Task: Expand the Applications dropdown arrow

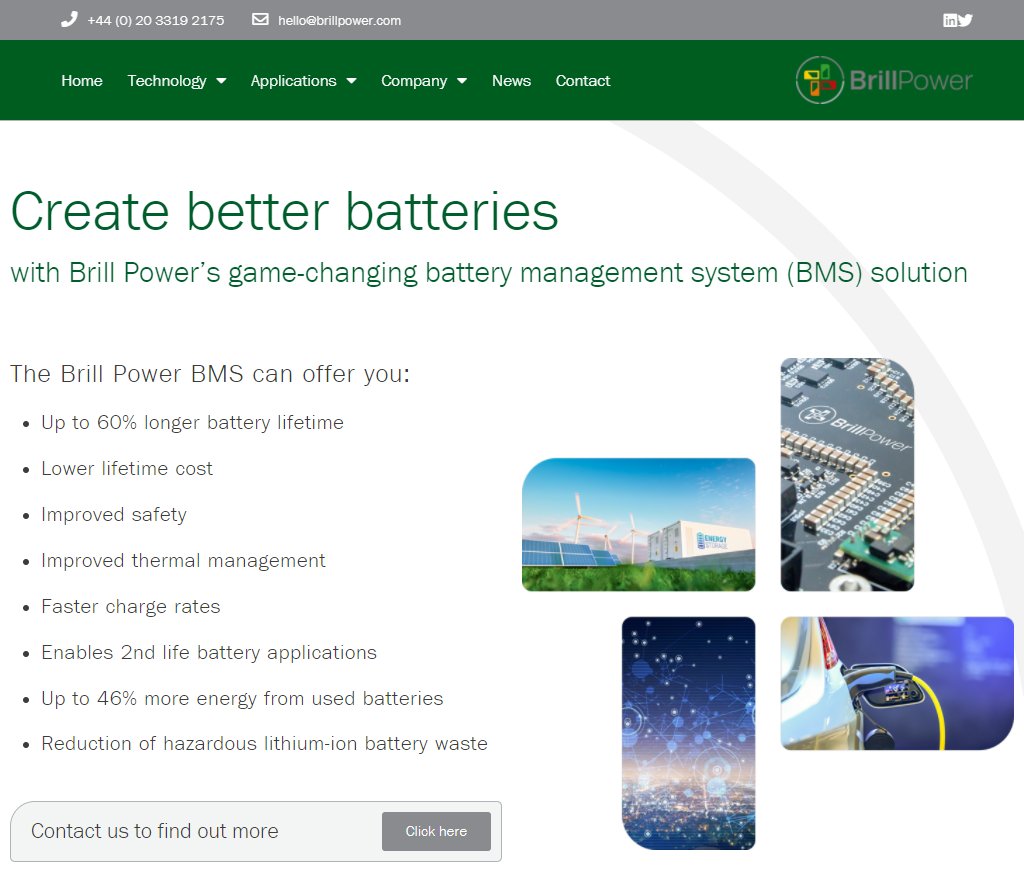Action: 351,81
